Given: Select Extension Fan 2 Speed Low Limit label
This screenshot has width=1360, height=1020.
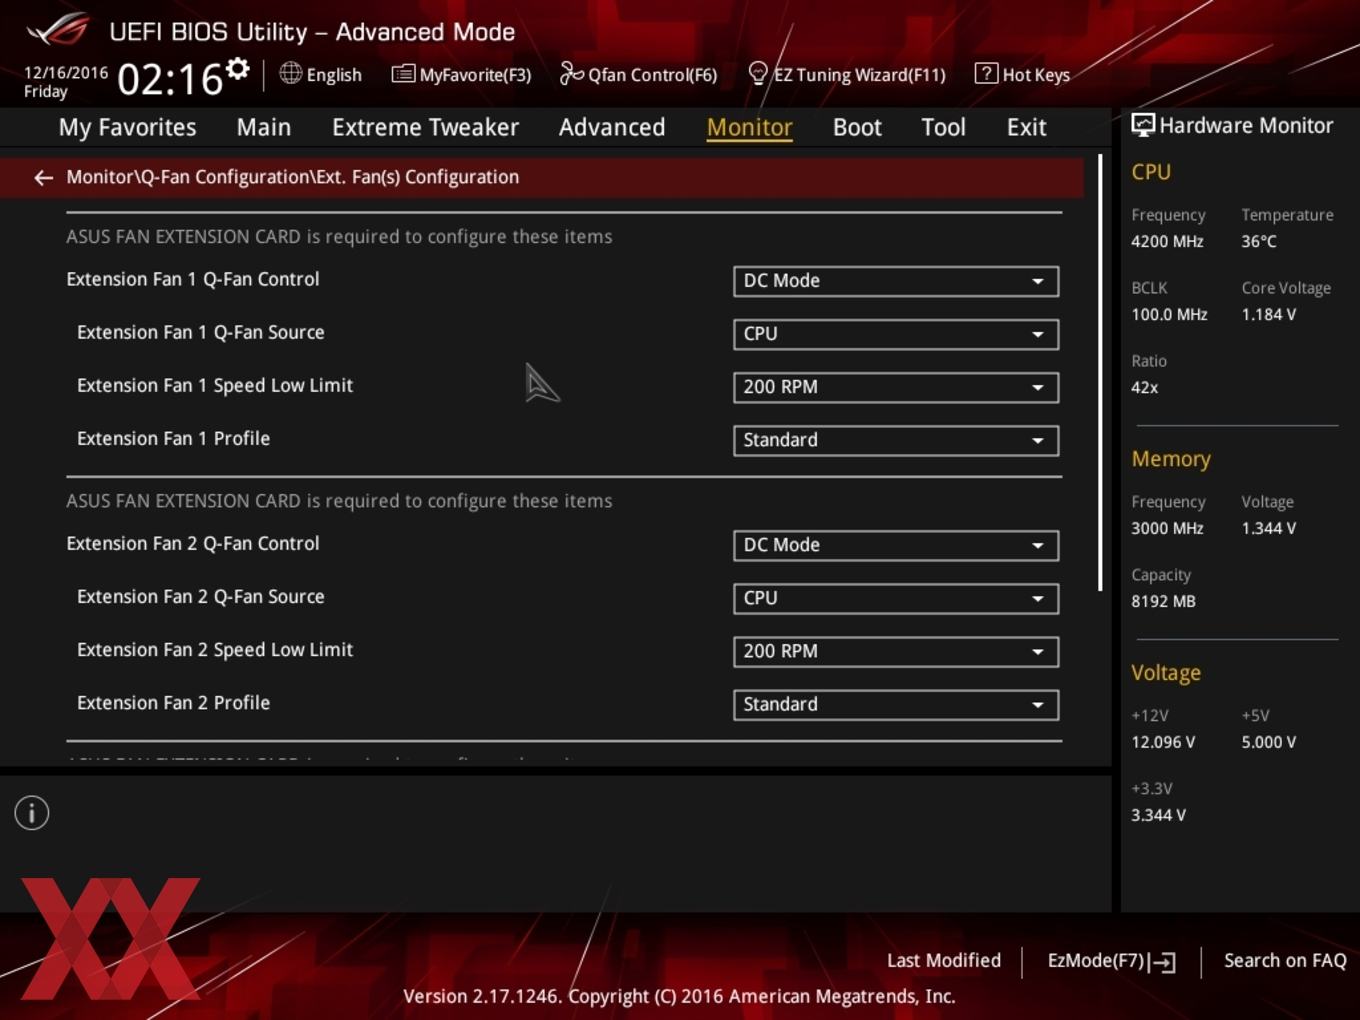Looking at the screenshot, I should (215, 650).
